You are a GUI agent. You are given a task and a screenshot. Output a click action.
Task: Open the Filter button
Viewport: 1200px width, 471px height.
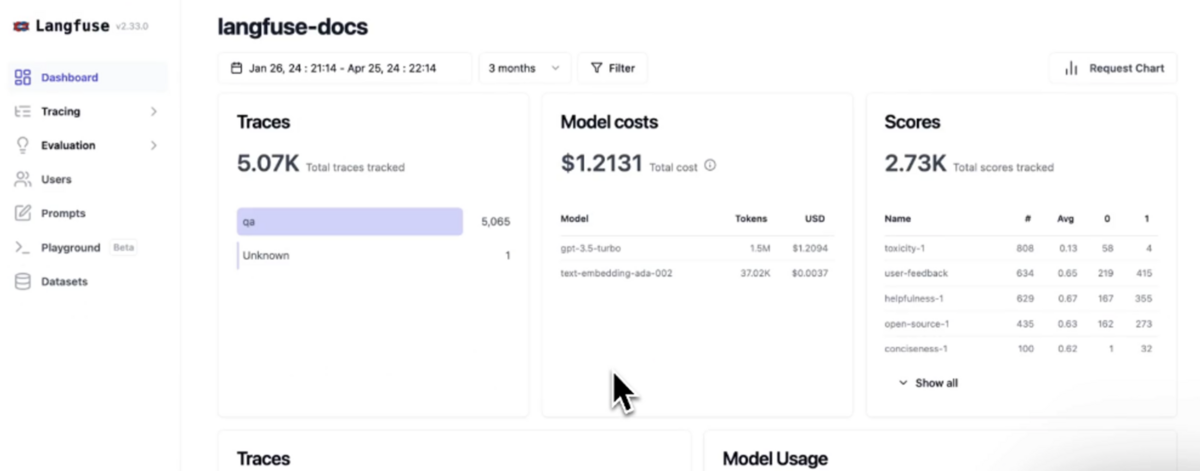click(613, 68)
